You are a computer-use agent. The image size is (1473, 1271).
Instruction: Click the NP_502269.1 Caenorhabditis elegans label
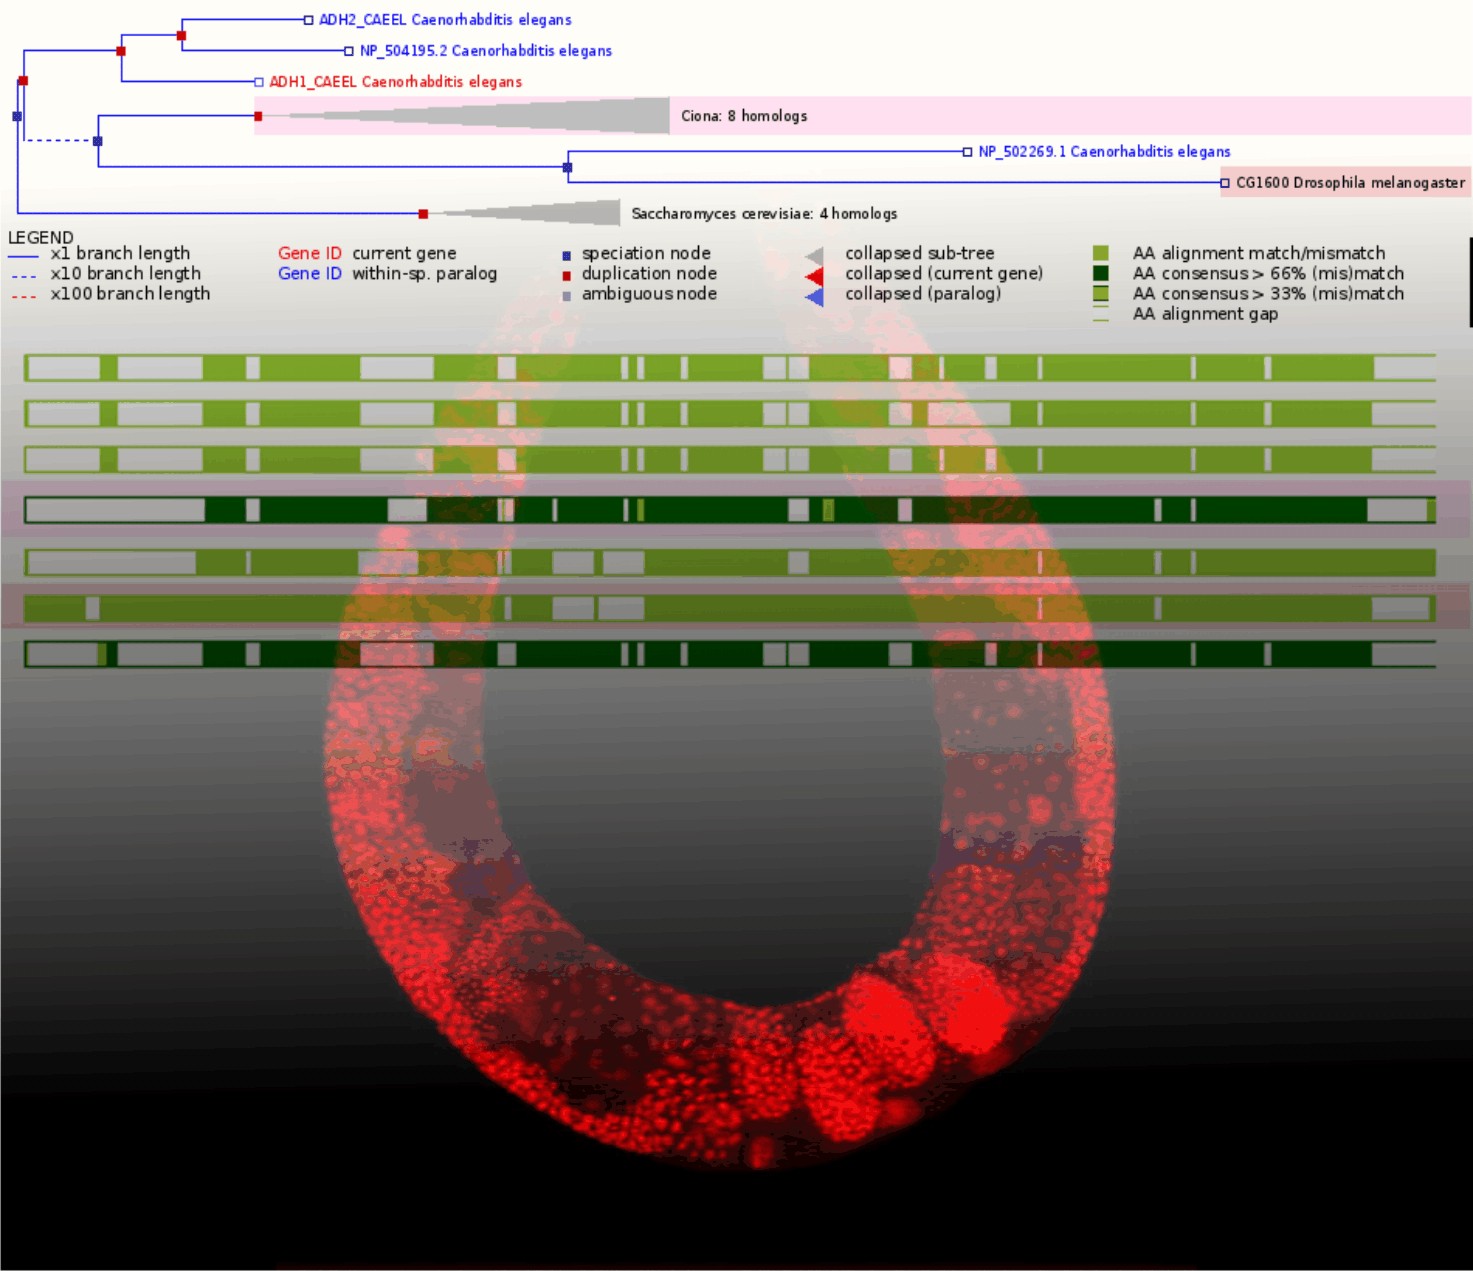(1104, 152)
